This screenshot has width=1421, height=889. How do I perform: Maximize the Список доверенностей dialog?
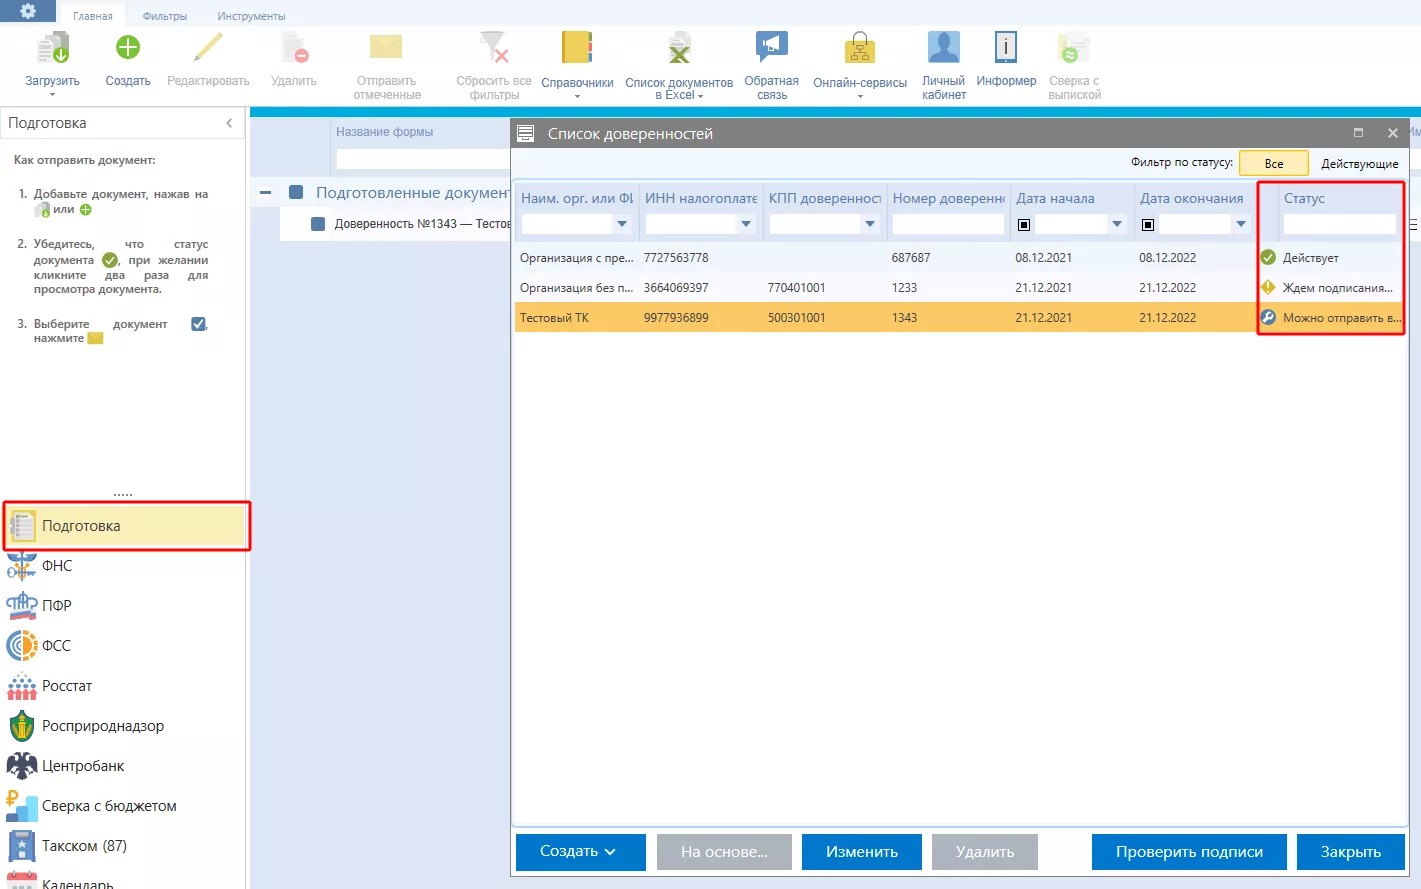(x=1358, y=133)
